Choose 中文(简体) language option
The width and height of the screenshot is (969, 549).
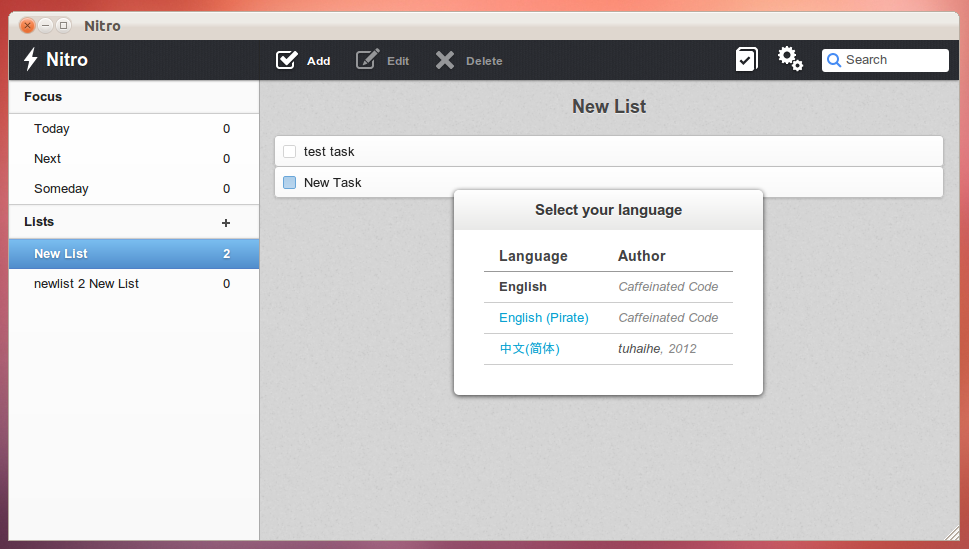[530, 349]
